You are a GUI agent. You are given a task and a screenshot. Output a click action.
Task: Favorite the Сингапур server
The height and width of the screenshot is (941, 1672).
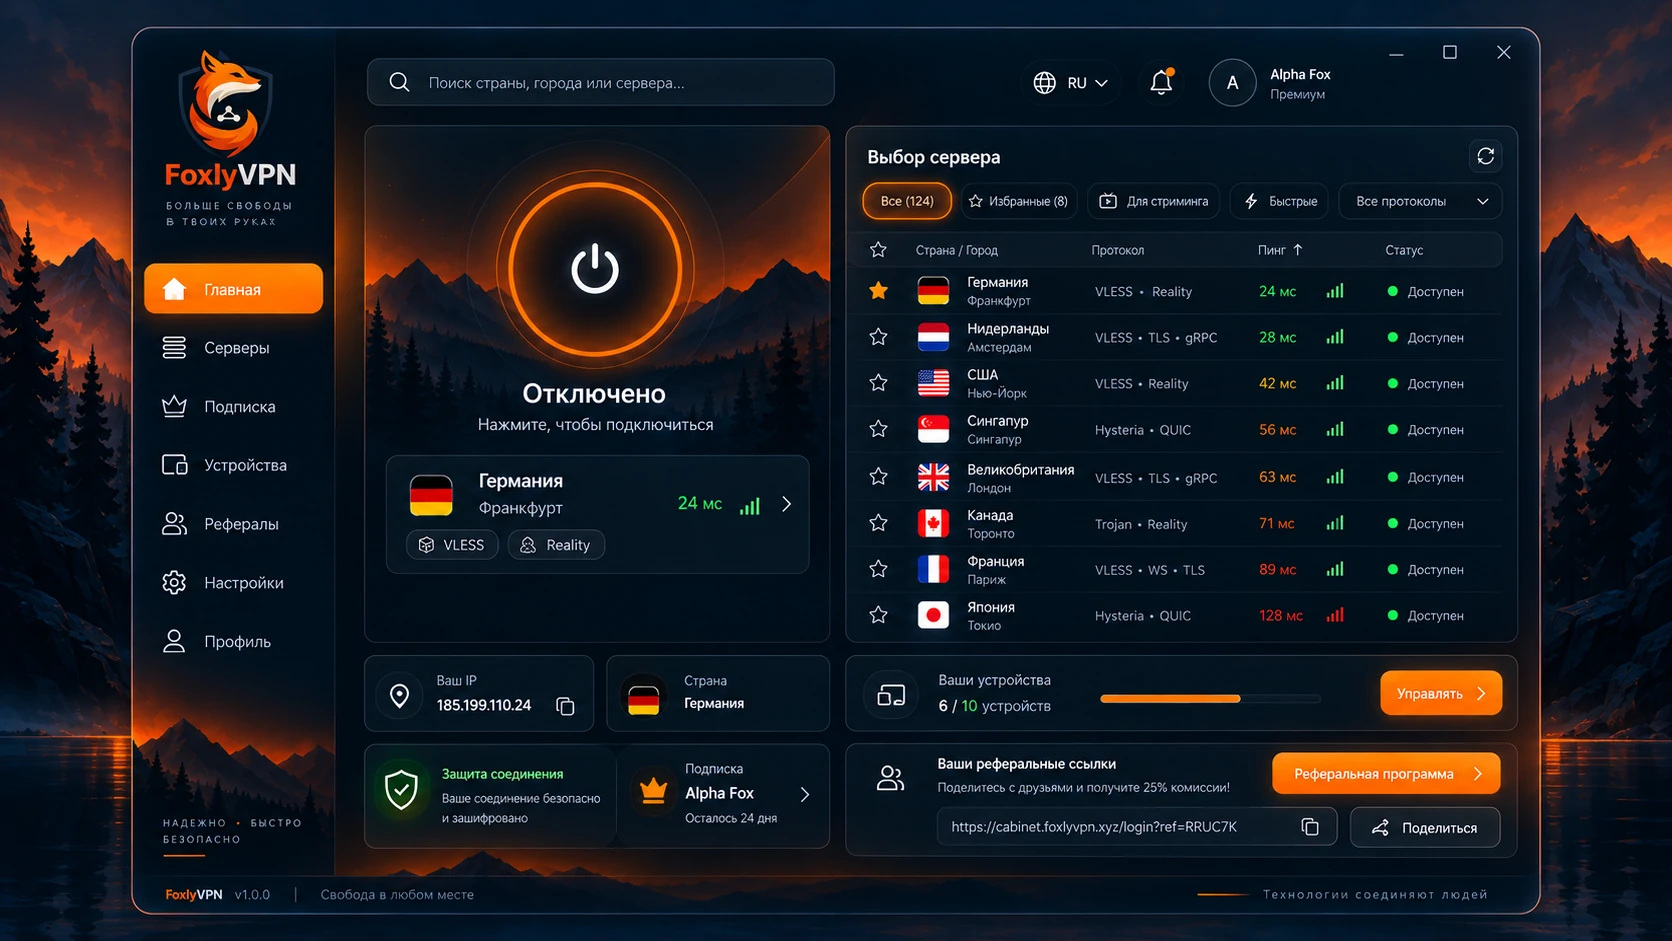[x=878, y=429]
